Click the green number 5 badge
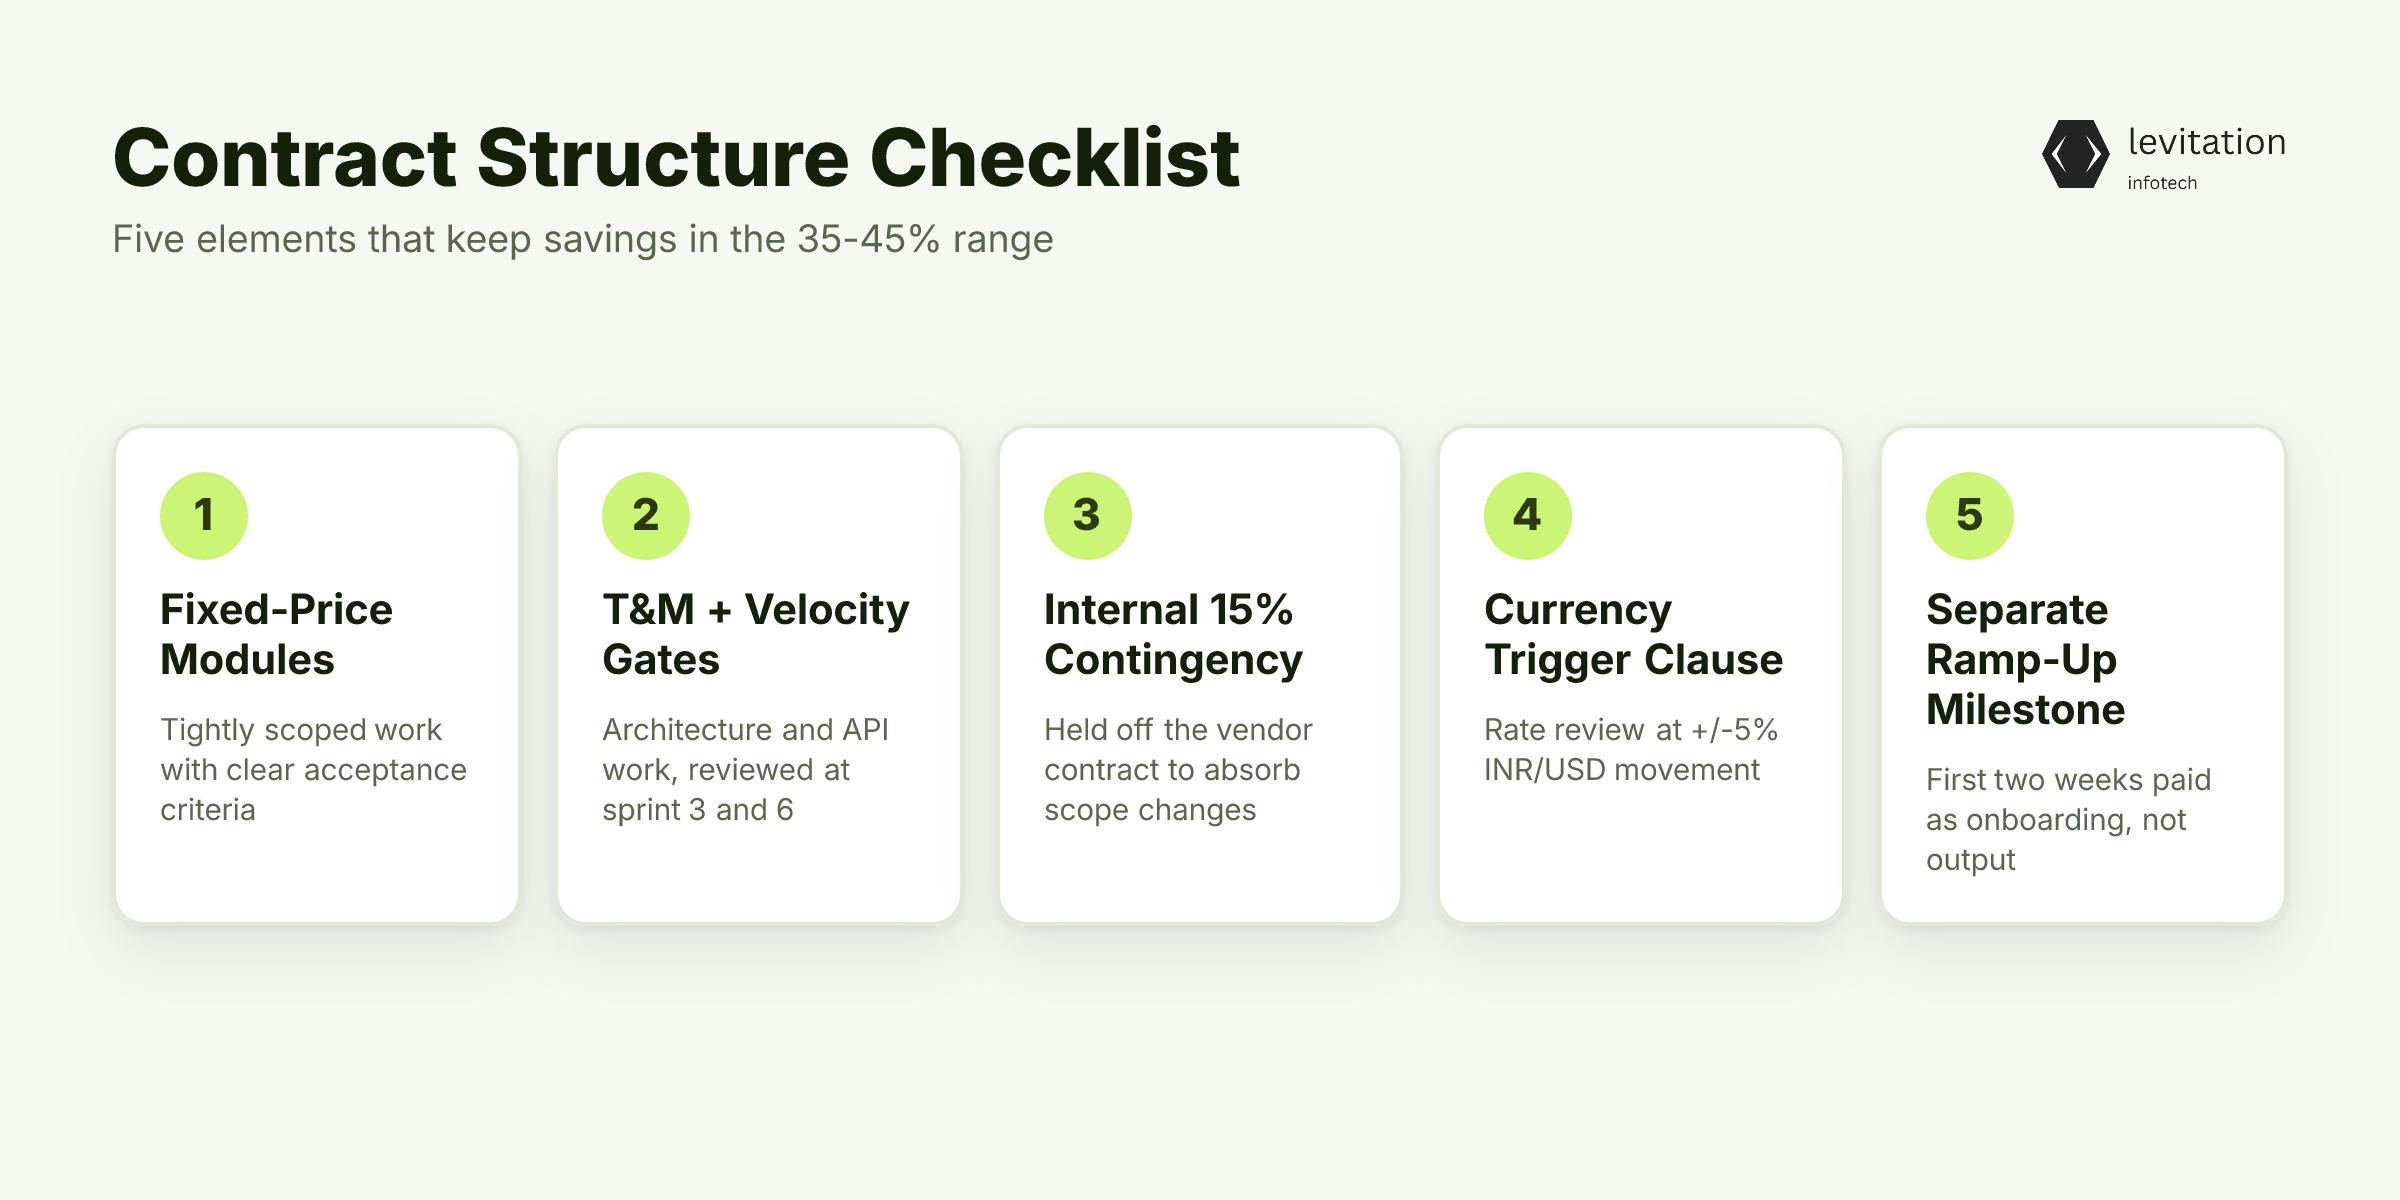This screenshot has width=2400, height=1200. 1970,515
